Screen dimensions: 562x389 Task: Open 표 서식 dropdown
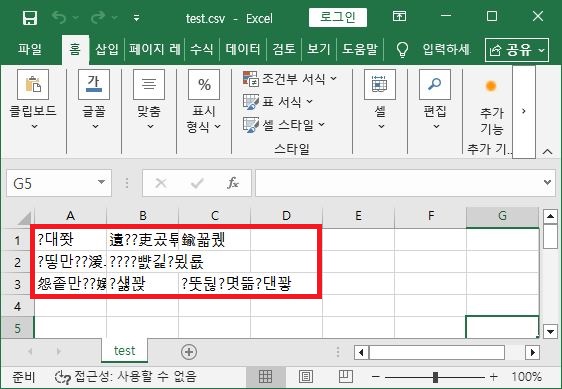(x=278, y=102)
